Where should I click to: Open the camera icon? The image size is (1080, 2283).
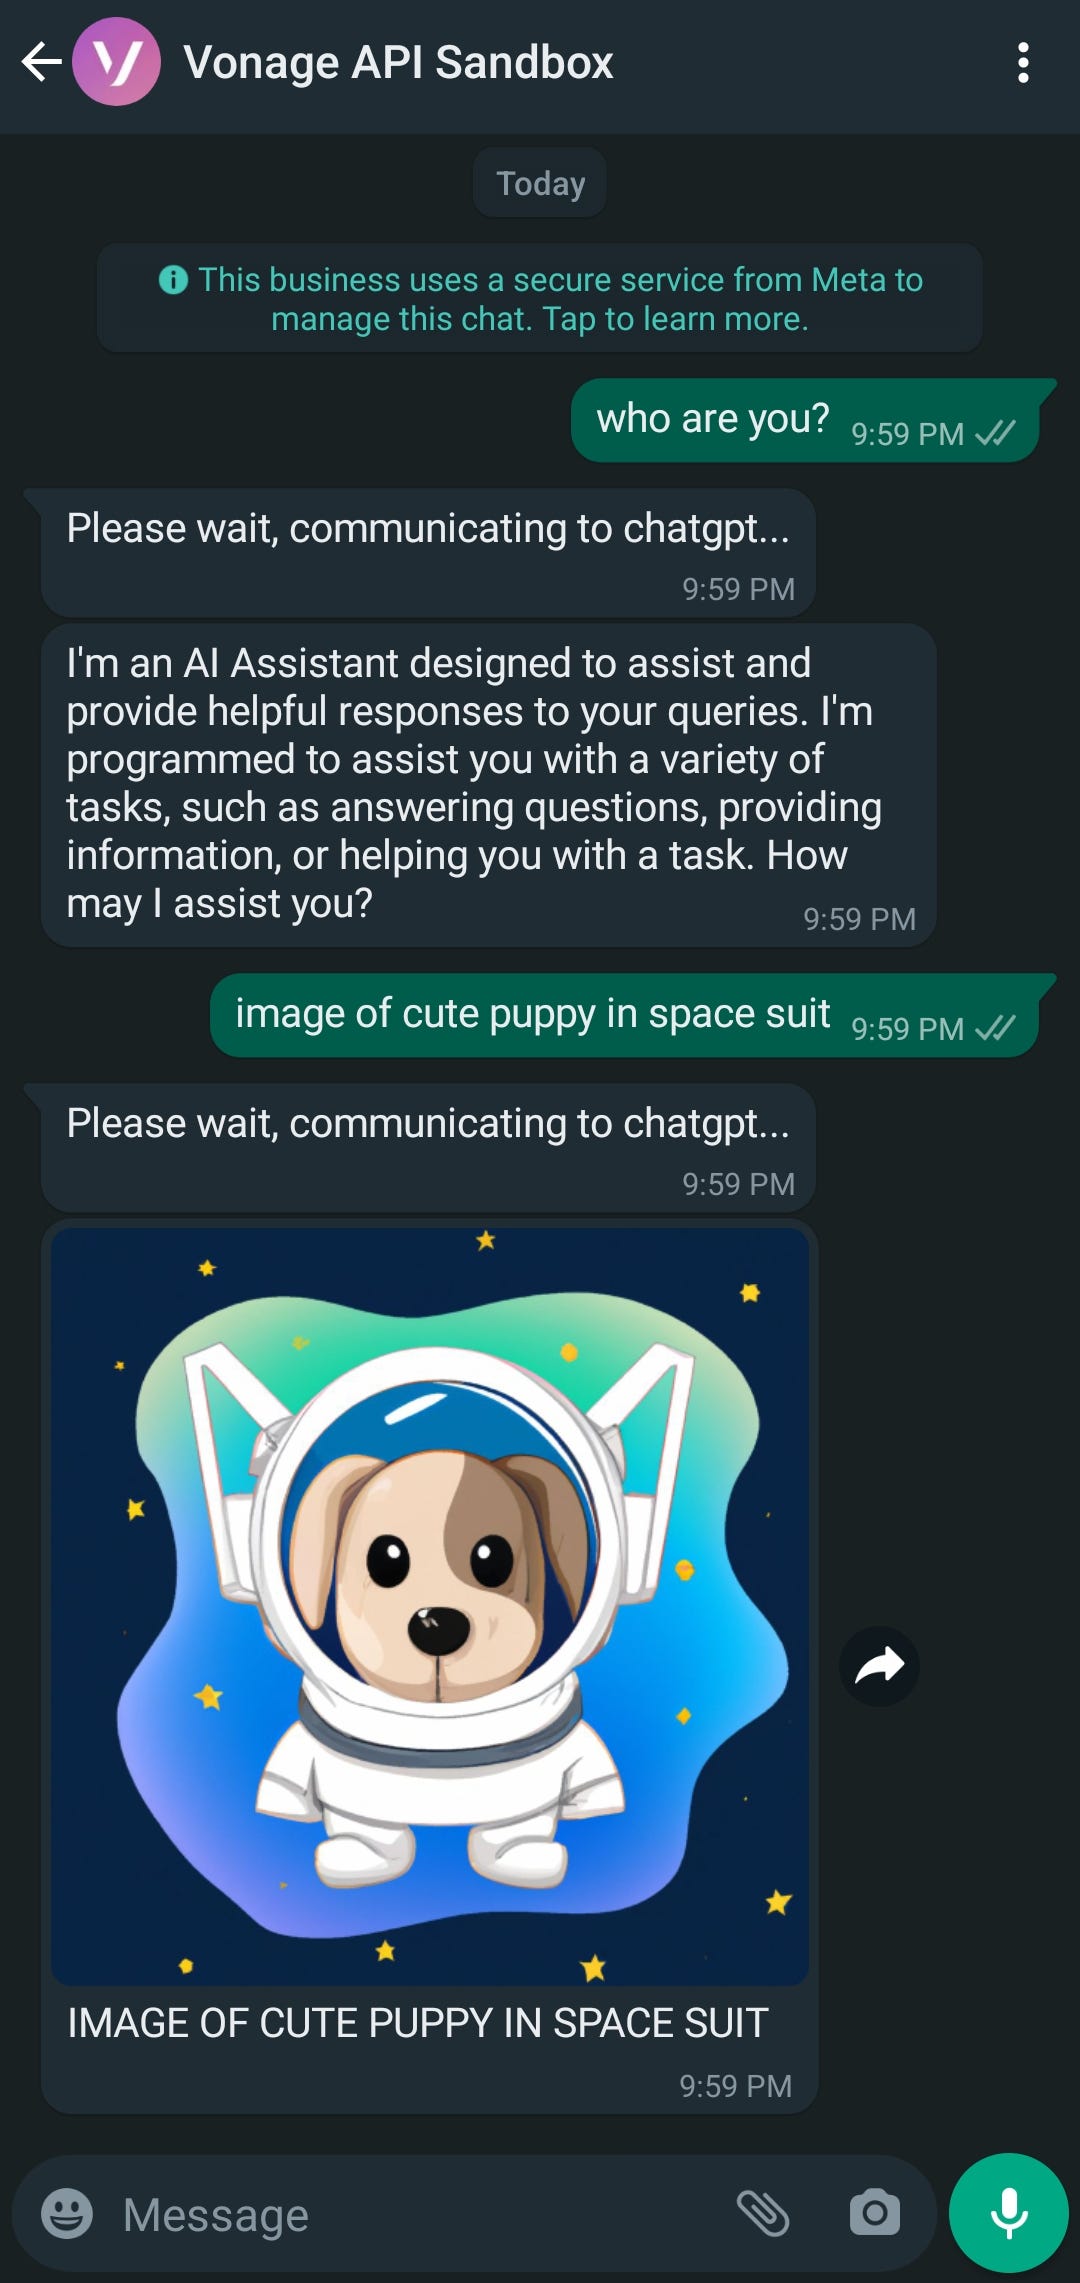[x=875, y=2213]
